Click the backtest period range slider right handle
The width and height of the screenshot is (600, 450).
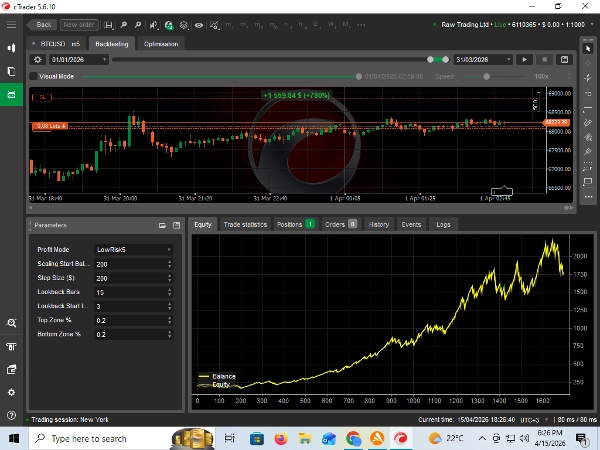pyautogui.click(x=445, y=60)
